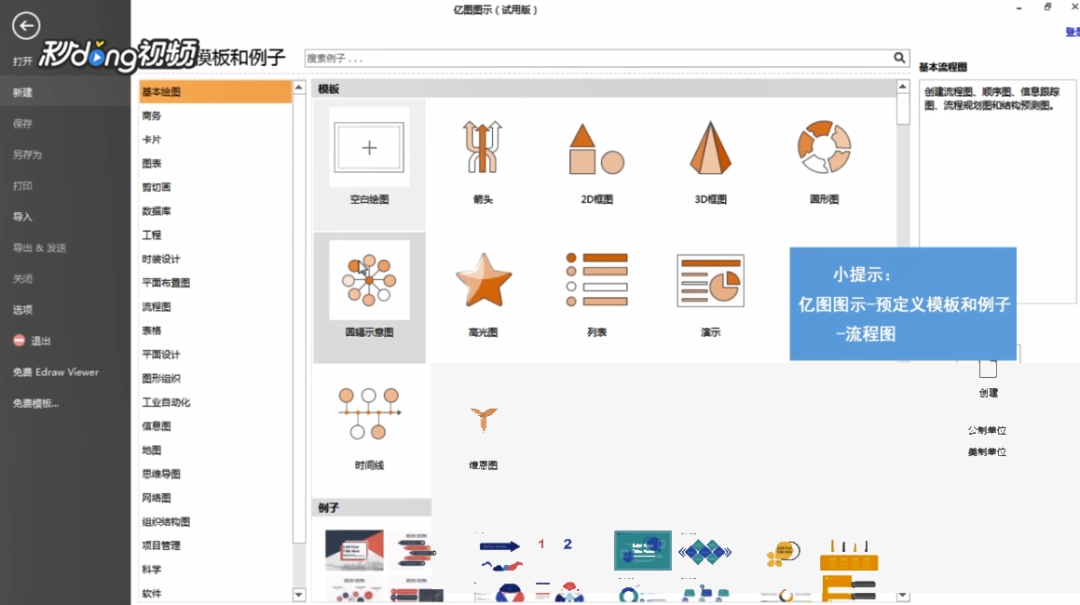Viewport: 1080px width, 605px height.
Task: Click the red 退出 exit icon
Action: pyautogui.click(x=19, y=340)
